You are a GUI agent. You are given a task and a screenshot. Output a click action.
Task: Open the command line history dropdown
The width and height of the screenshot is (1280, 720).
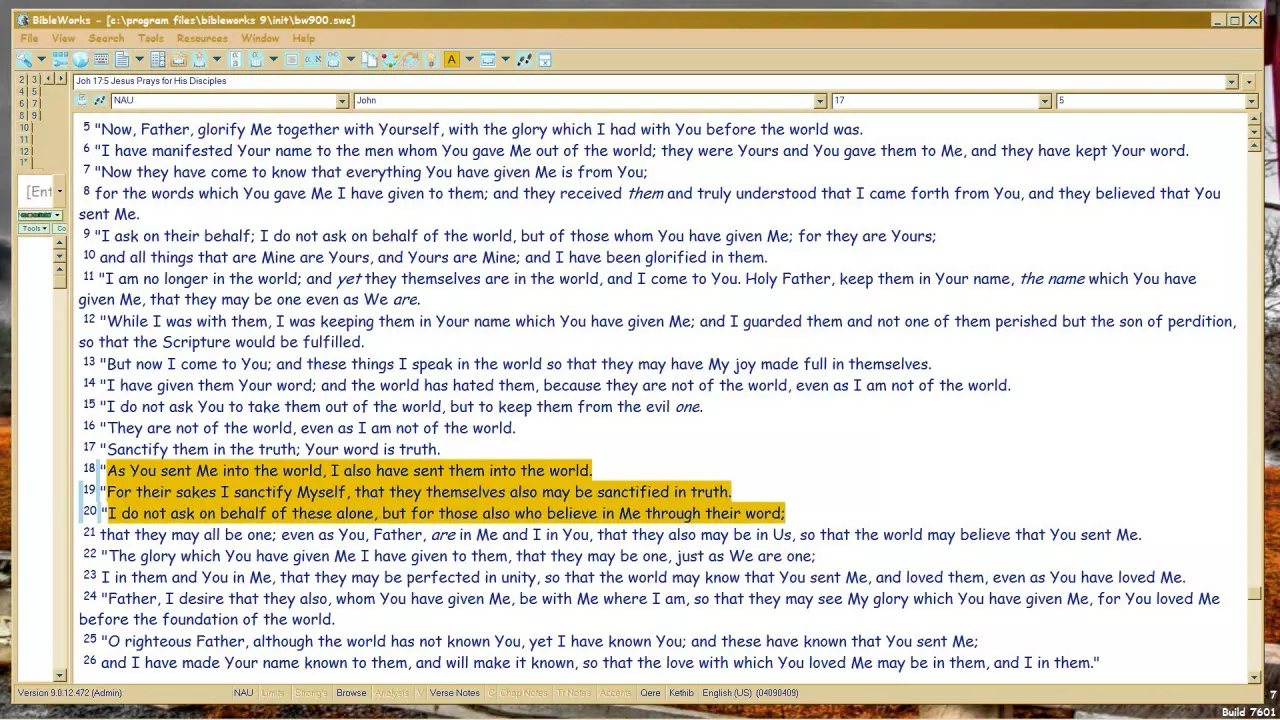[x=59, y=191]
